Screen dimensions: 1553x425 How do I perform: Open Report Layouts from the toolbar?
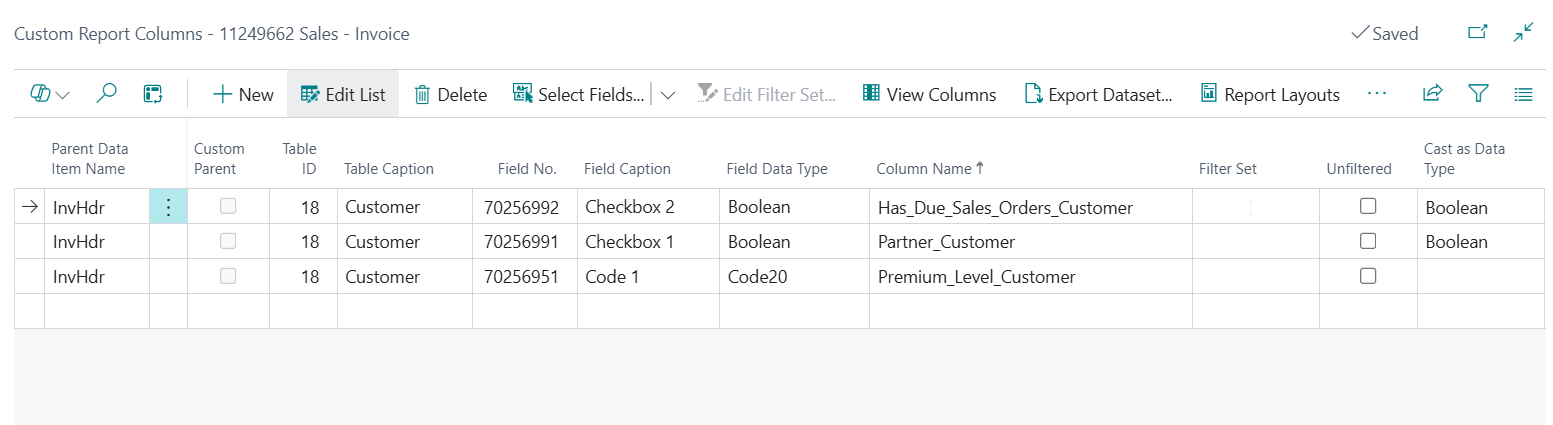pyautogui.click(x=1270, y=95)
